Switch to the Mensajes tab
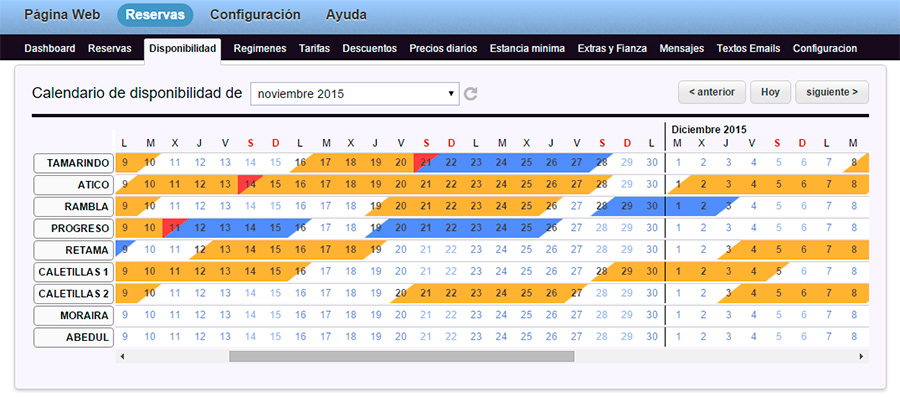This screenshot has width=900, height=397. [682, 49]
